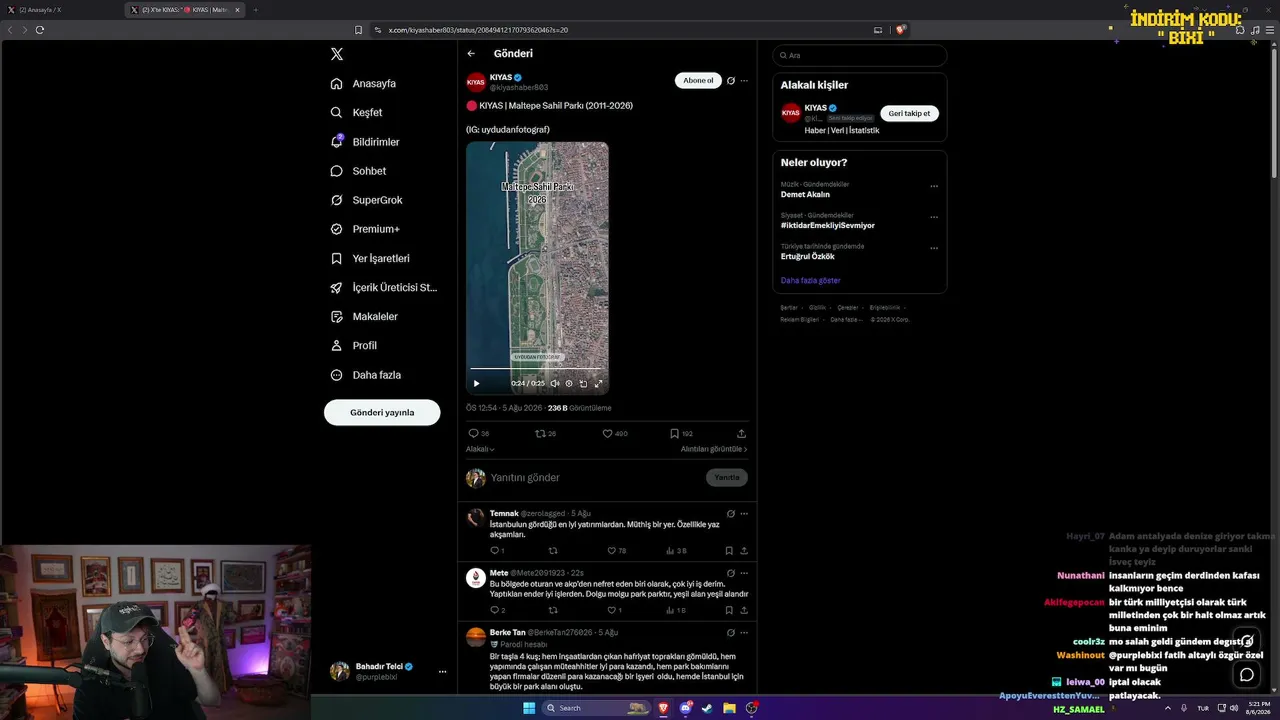Go to X home via the X logo
This screenshot has height=720, width=1280.
click(x=337, y=54)
